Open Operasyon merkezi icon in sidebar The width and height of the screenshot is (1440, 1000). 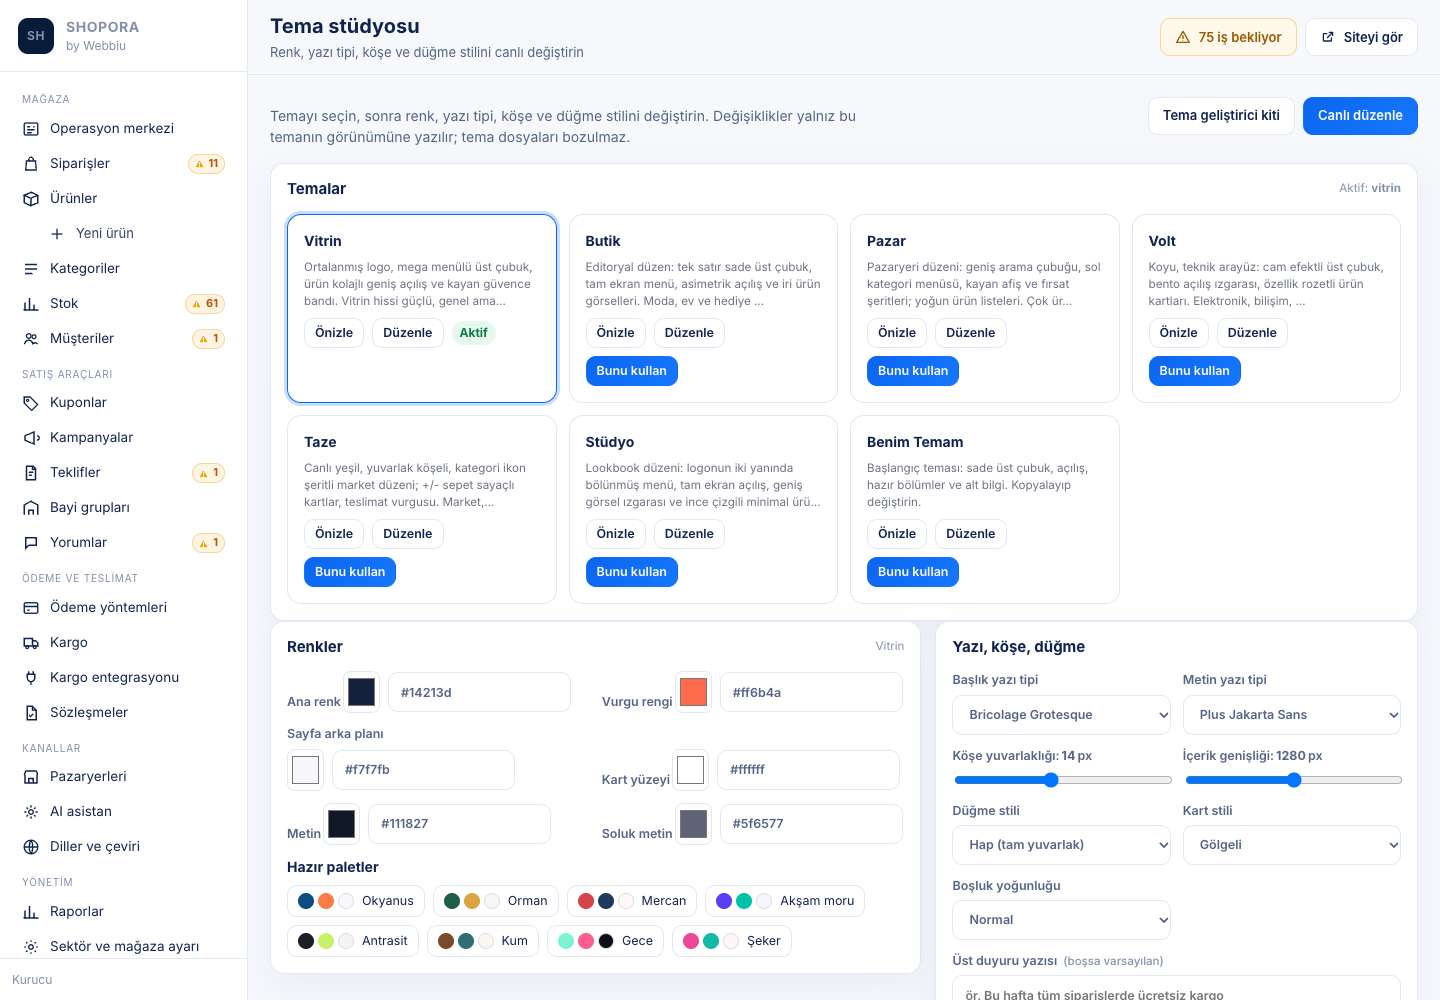pyautogui.click(x=31, y=129)
